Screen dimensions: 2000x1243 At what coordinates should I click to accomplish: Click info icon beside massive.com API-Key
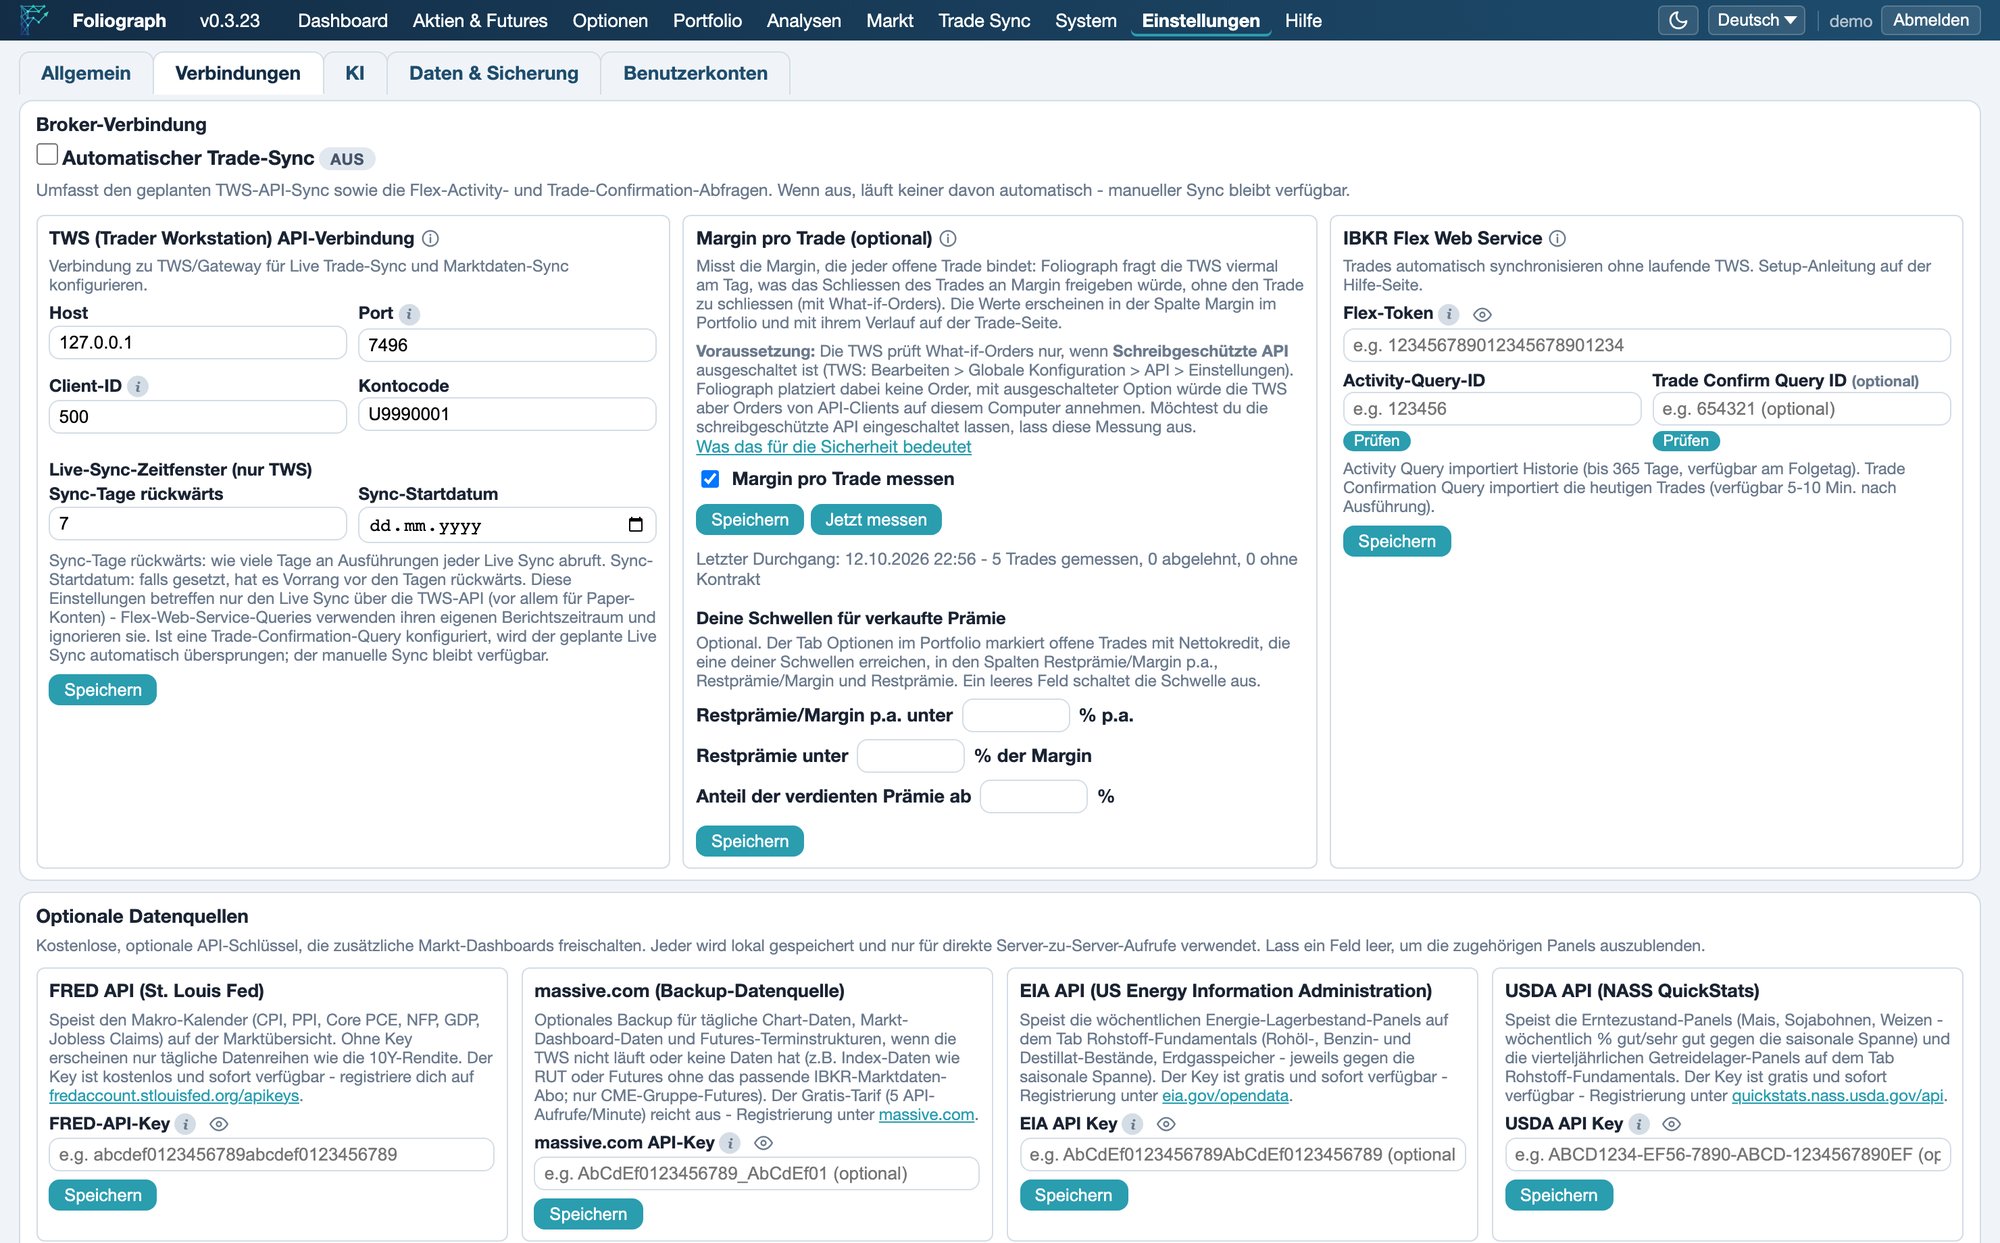click(730, 1143)
